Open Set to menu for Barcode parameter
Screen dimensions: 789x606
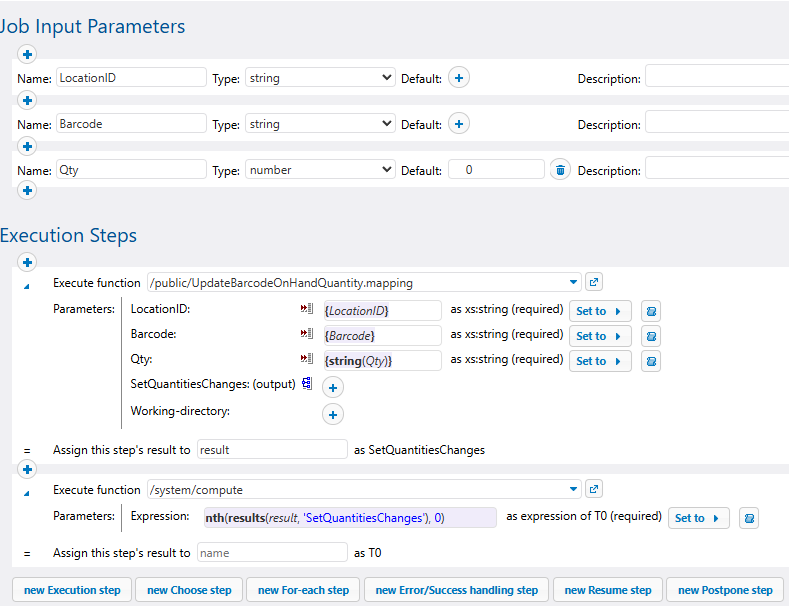pyautogui.click(x=600, y=336)
